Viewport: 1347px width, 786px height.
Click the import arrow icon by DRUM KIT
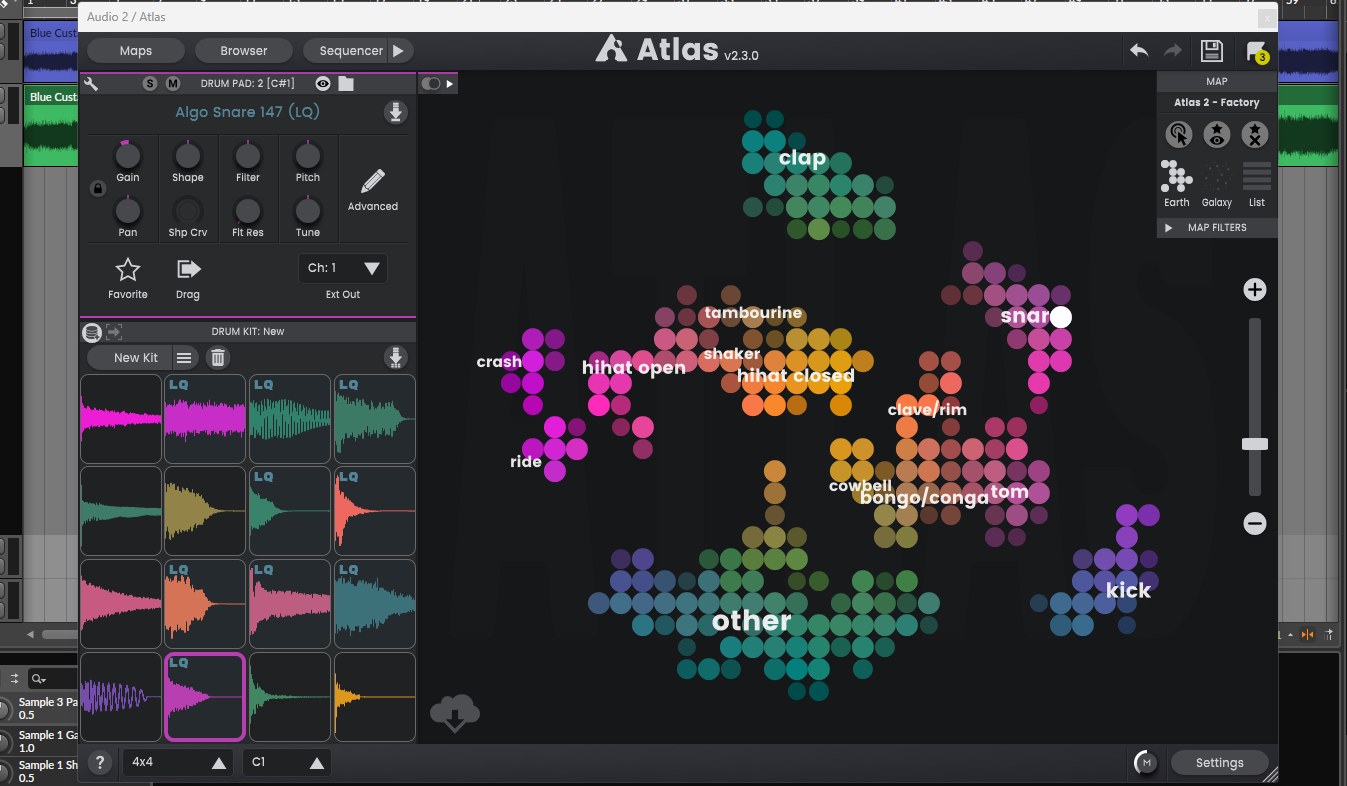(114, 332)
